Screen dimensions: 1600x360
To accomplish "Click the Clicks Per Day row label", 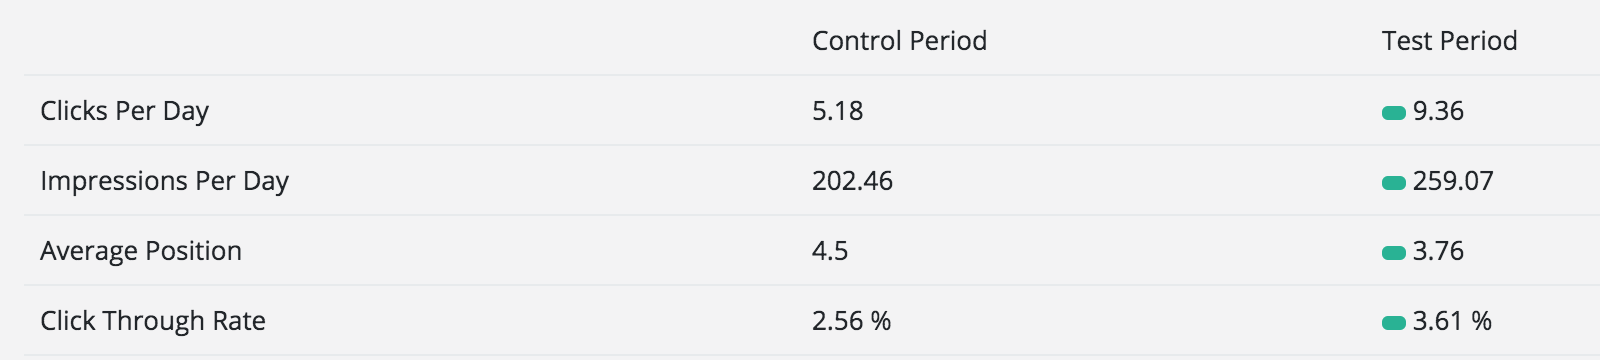I will [124, 111].
